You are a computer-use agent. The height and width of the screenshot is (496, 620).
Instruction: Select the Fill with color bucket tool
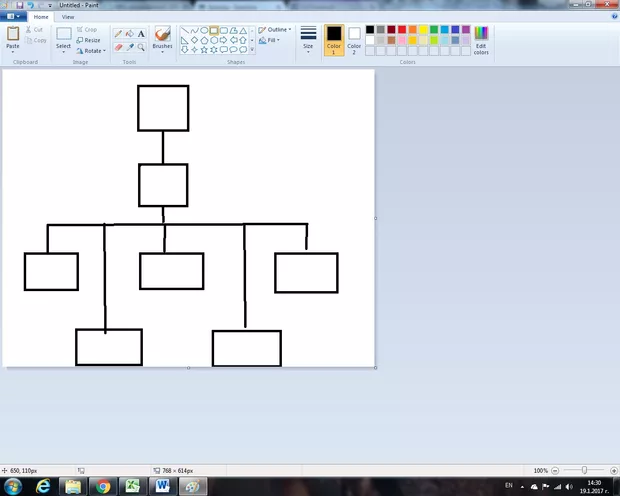[x=129, y=33]
